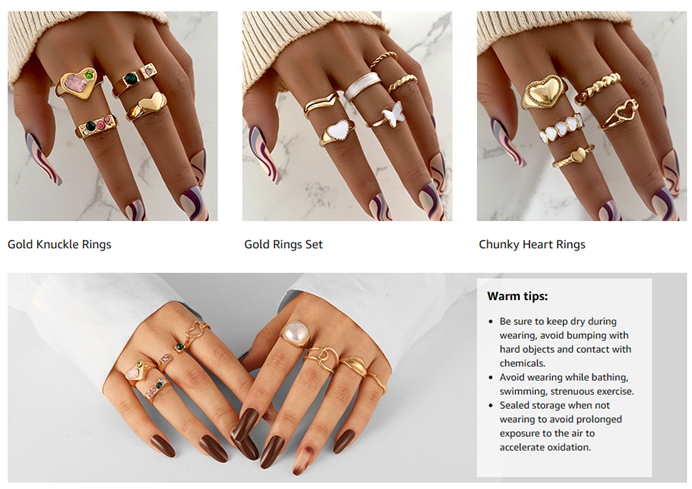Click the tip about avoiding bathing and swimming
This screenshot has height=489, width=692.
click(567, 384)
